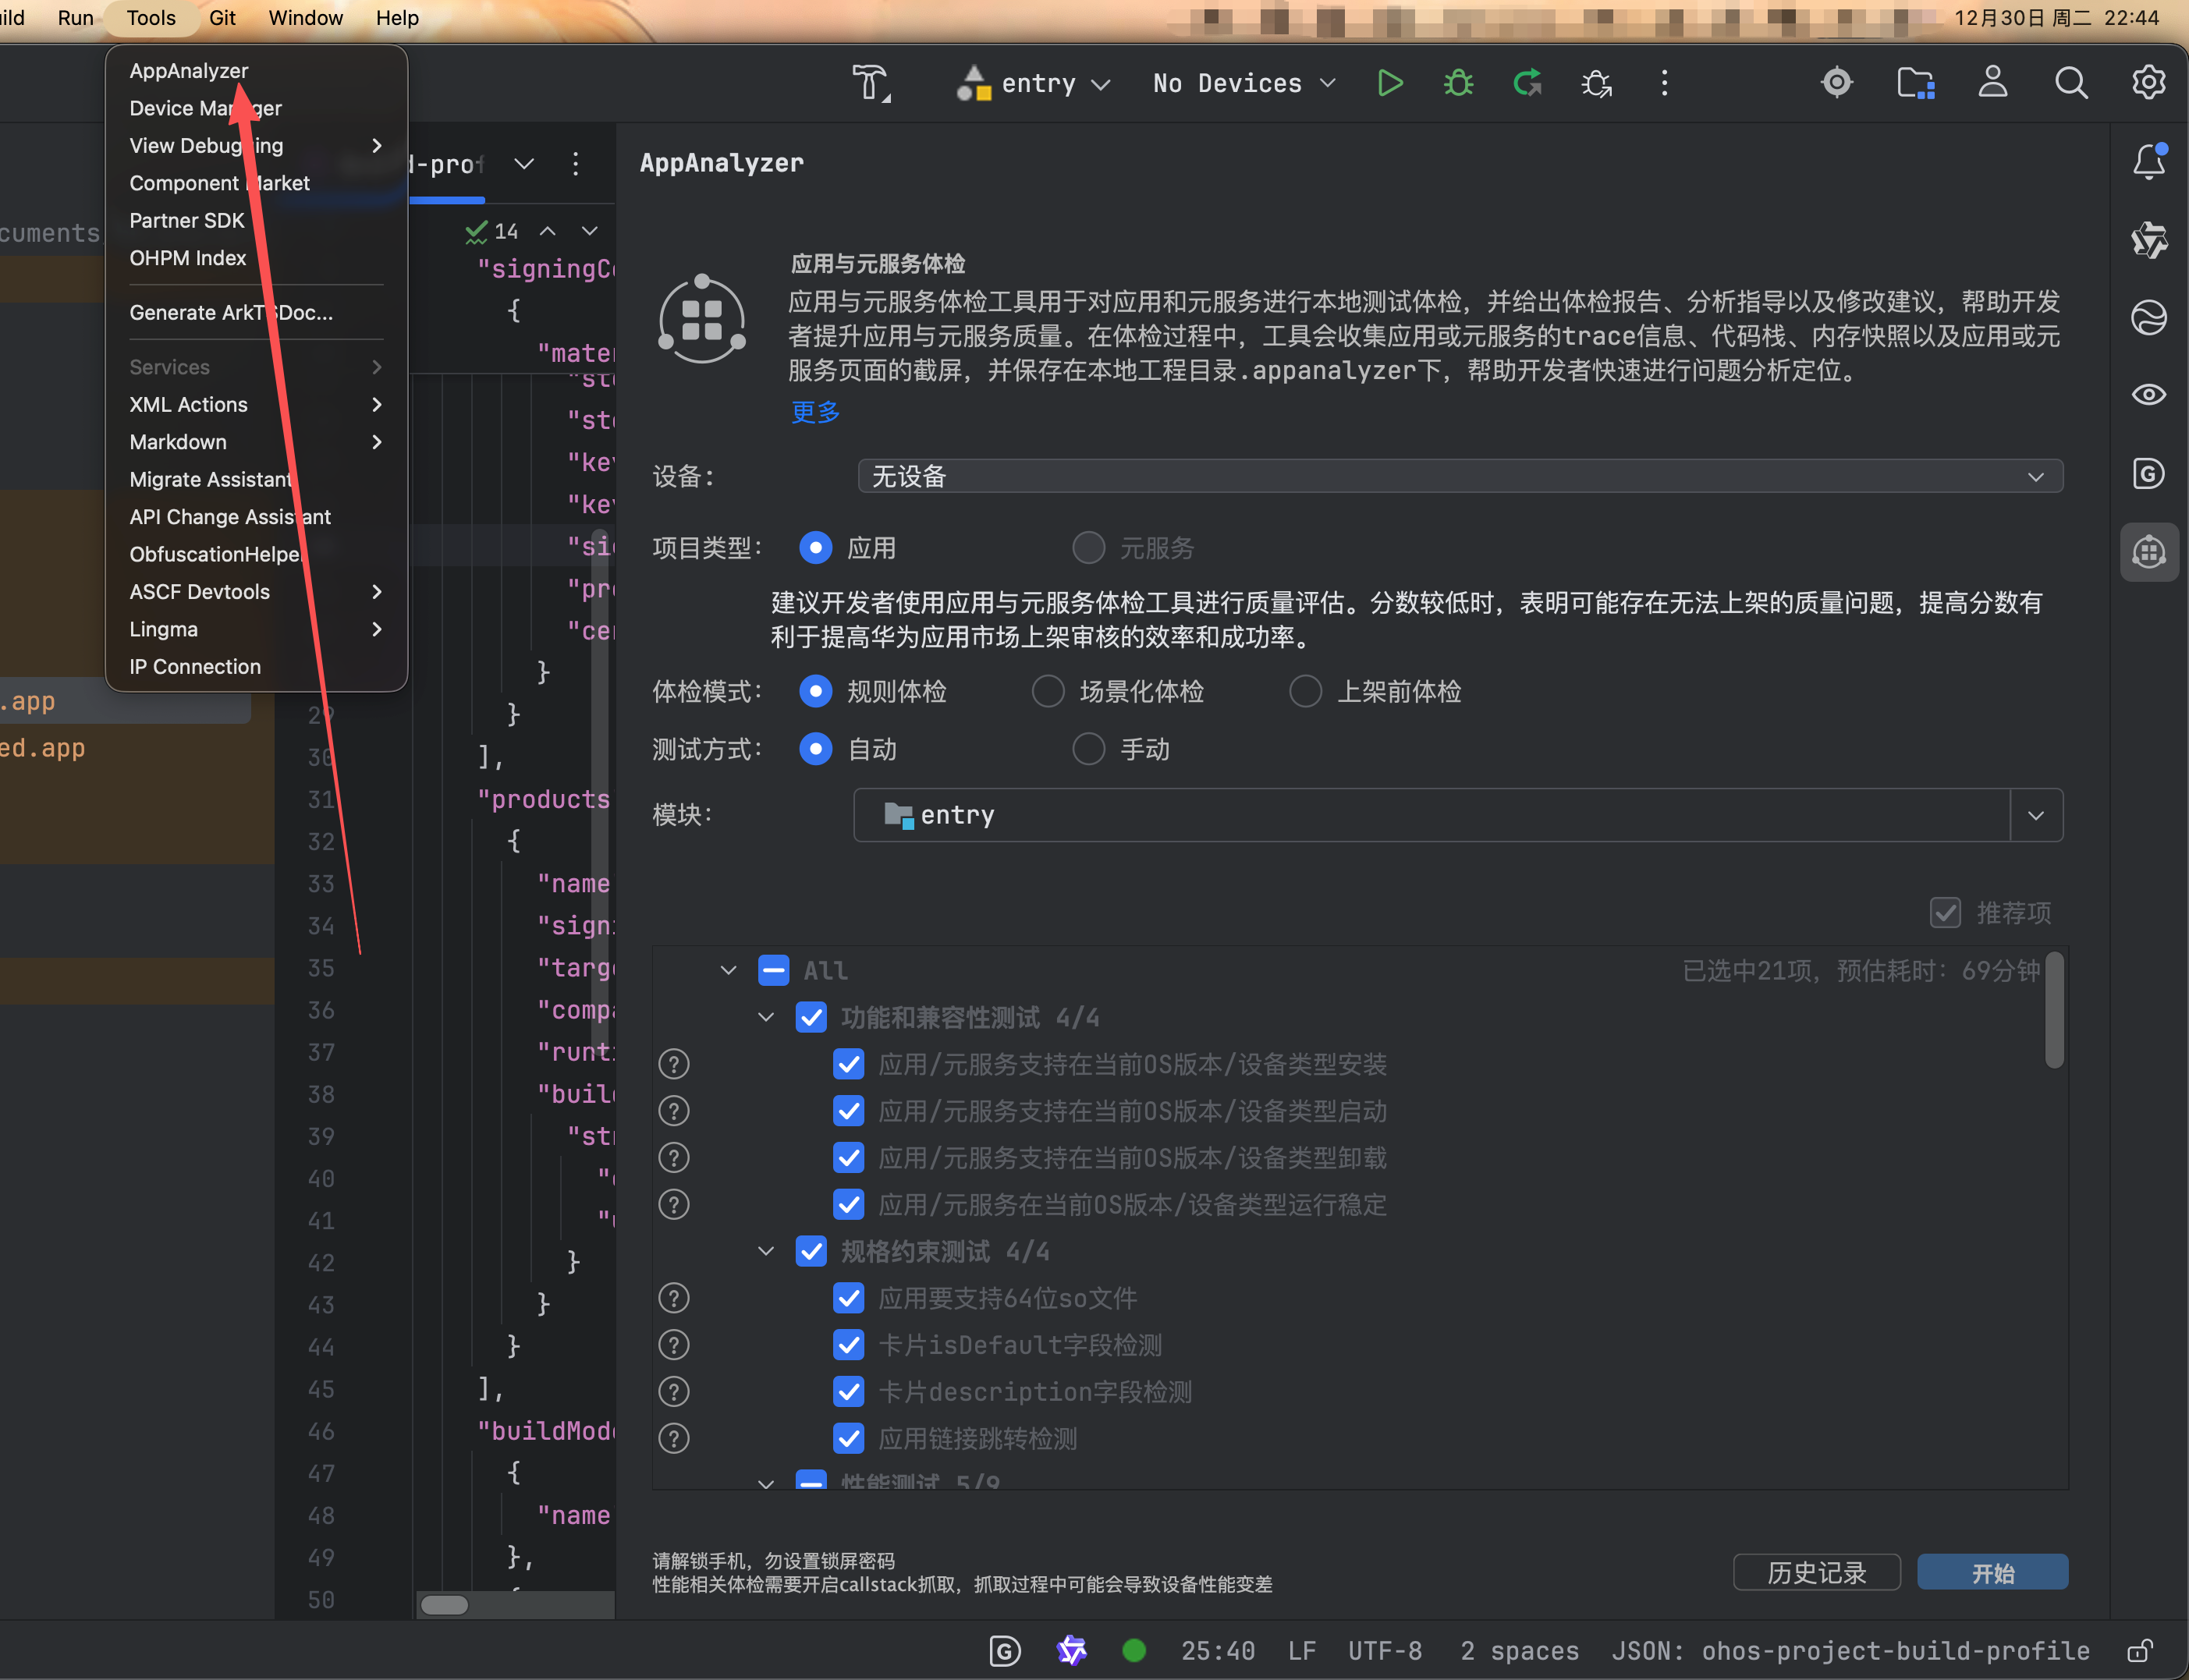Screen dimensions: 2189x1680
Task: Click the AppAnalyzer sidebar tool icon
Action: (2149, 552)
